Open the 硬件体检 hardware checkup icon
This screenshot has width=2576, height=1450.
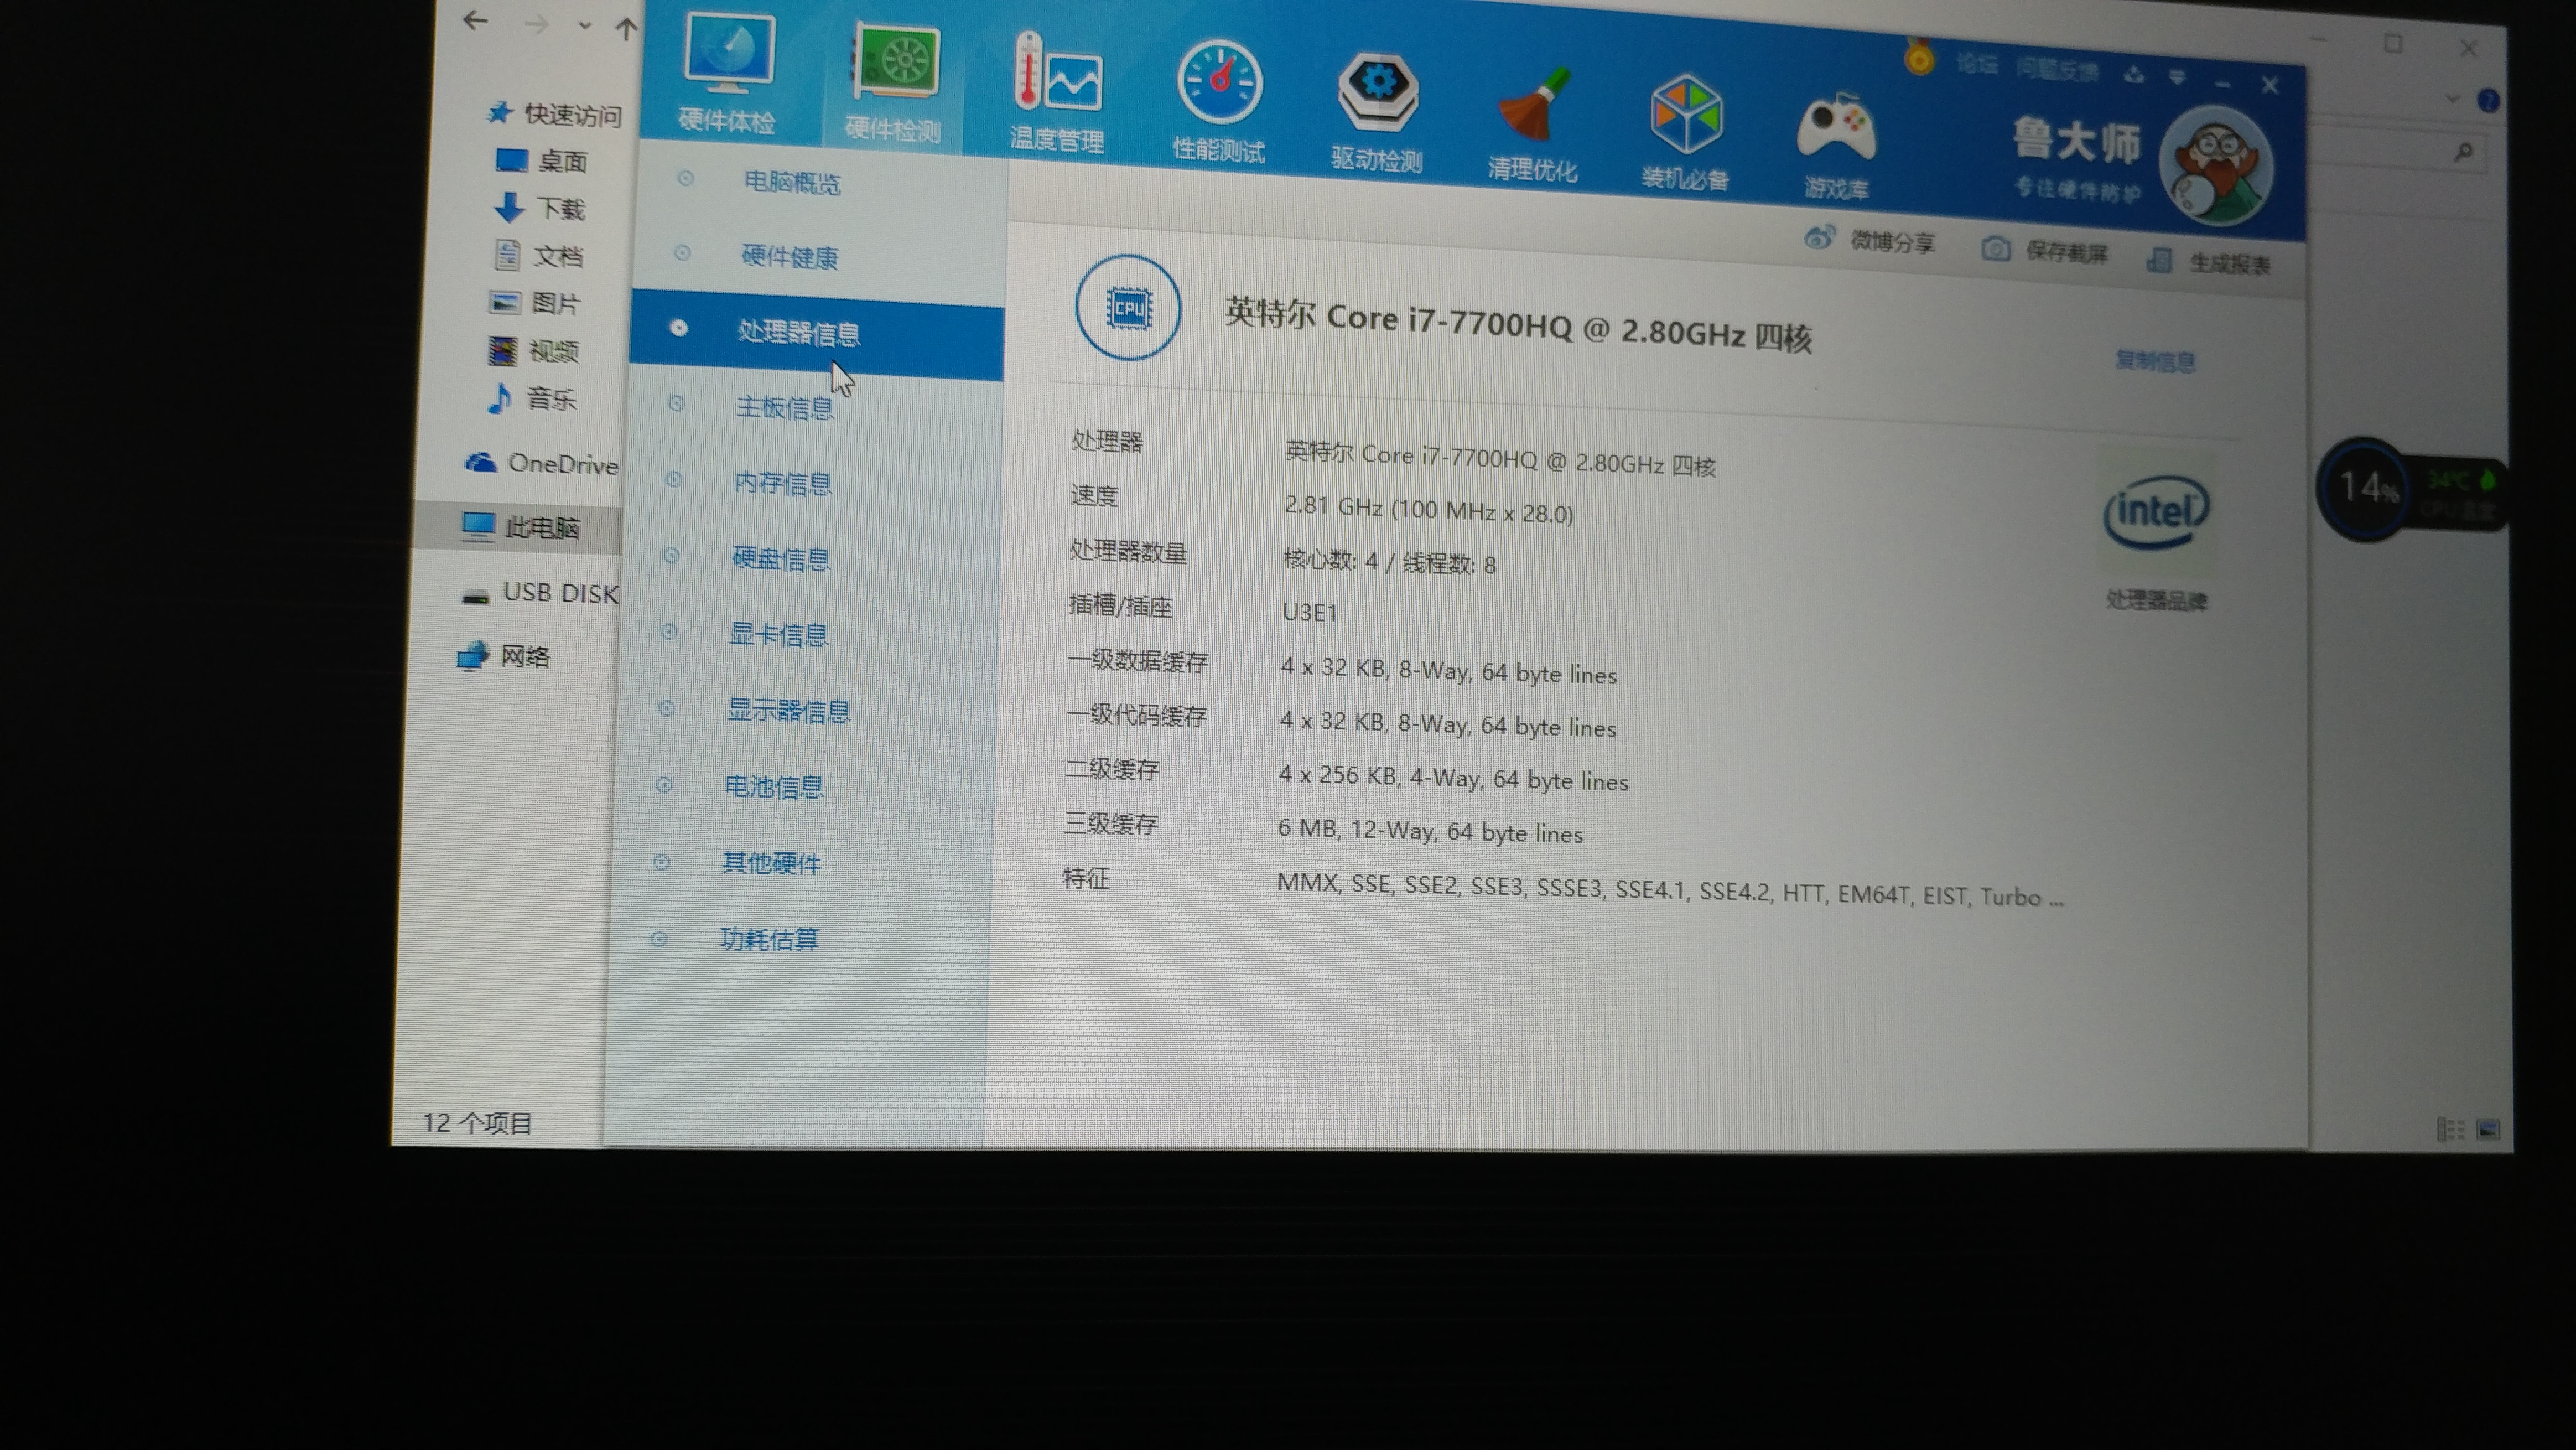(728, 72)
